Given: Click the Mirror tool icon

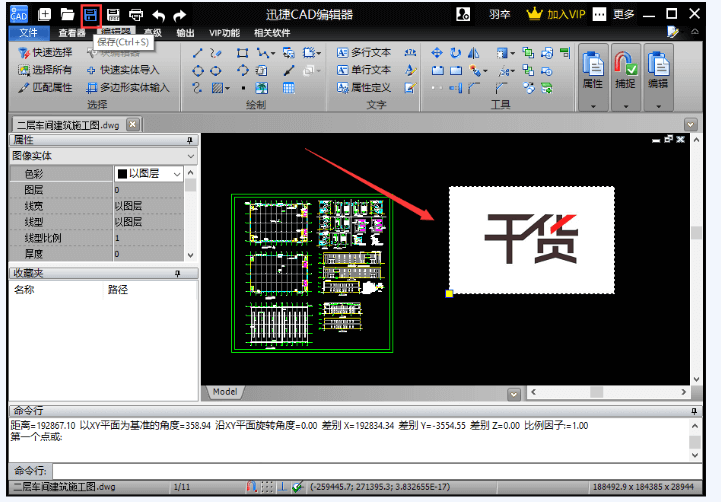Looking at the screenshot, I should (x=474, y=53).
